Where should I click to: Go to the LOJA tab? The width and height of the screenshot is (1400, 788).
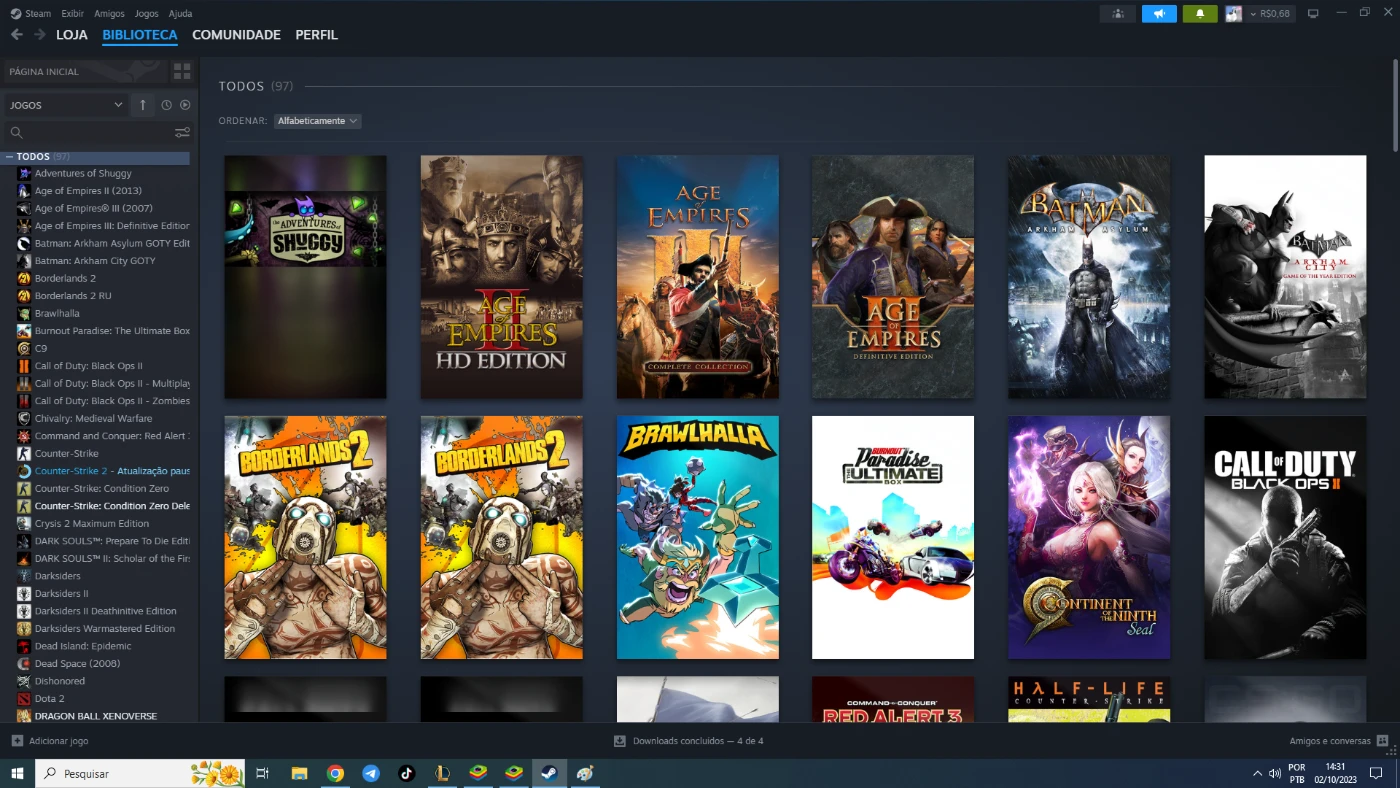click(x=72, y=35)
